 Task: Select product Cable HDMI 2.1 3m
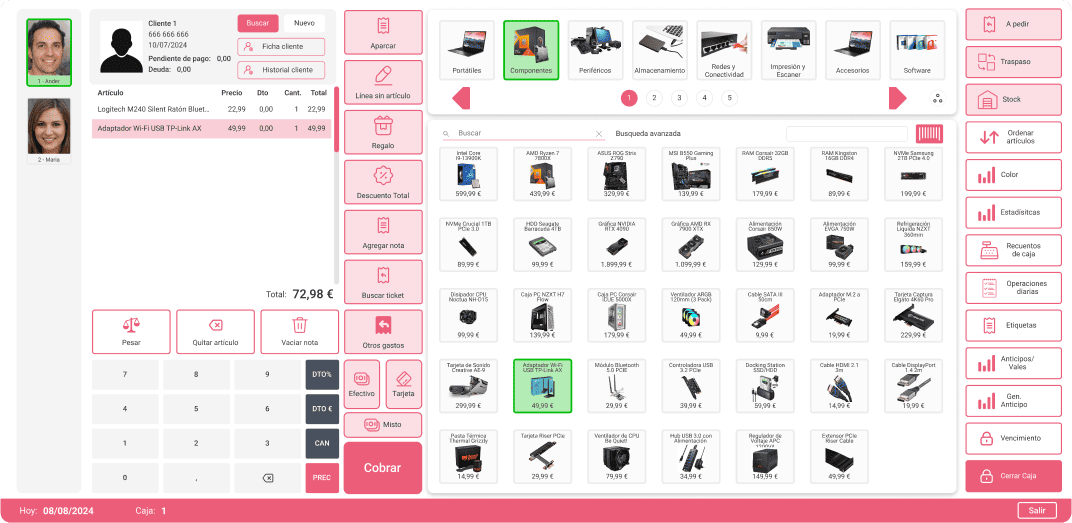[x=840, y=386]
